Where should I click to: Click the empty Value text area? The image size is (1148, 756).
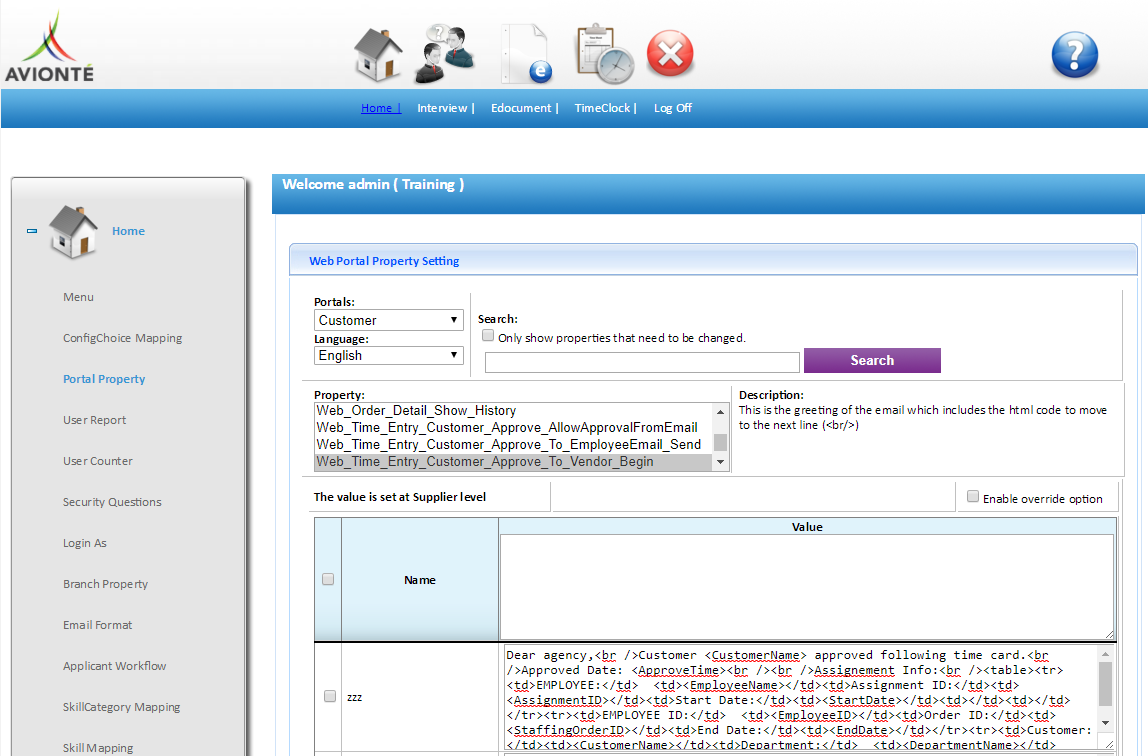point(807,587)
